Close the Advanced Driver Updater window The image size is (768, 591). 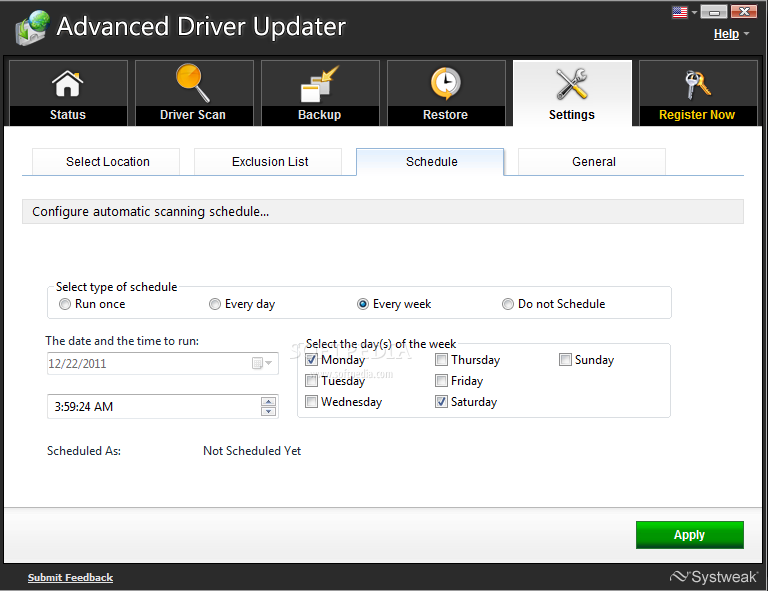point(744,12)
